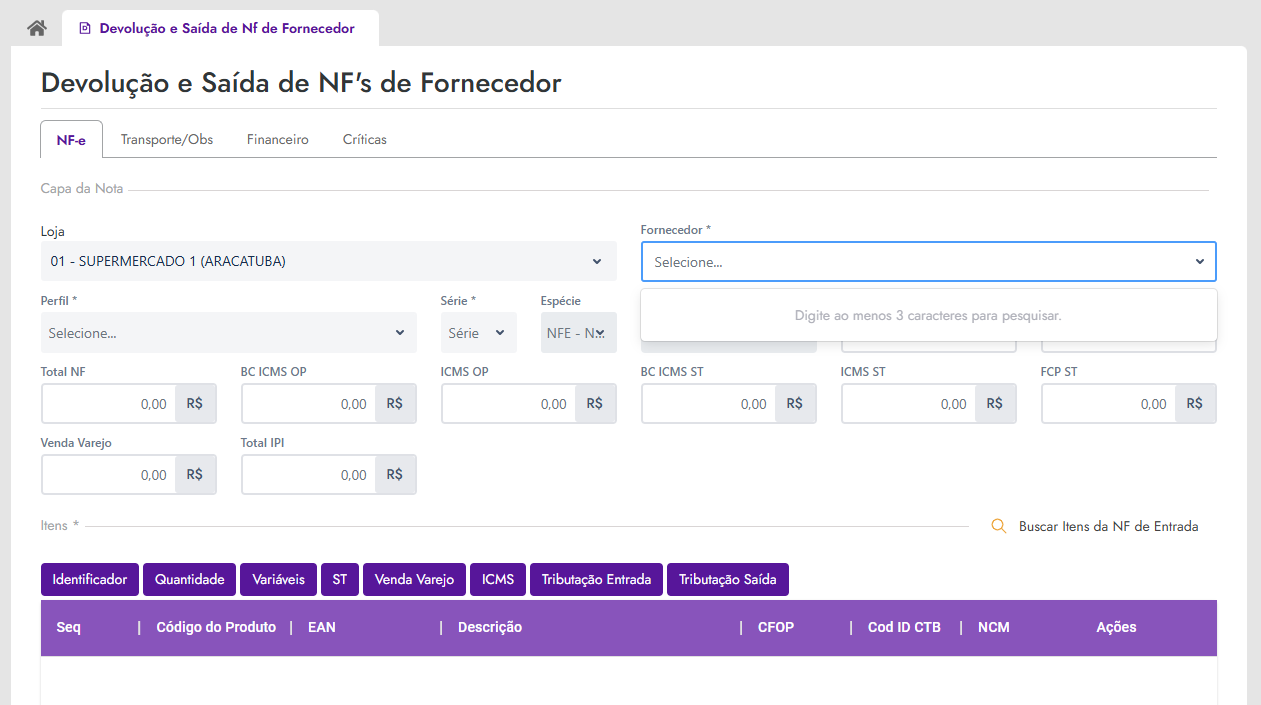Switch to the Transporte/Obs tab

click(167, 139)
